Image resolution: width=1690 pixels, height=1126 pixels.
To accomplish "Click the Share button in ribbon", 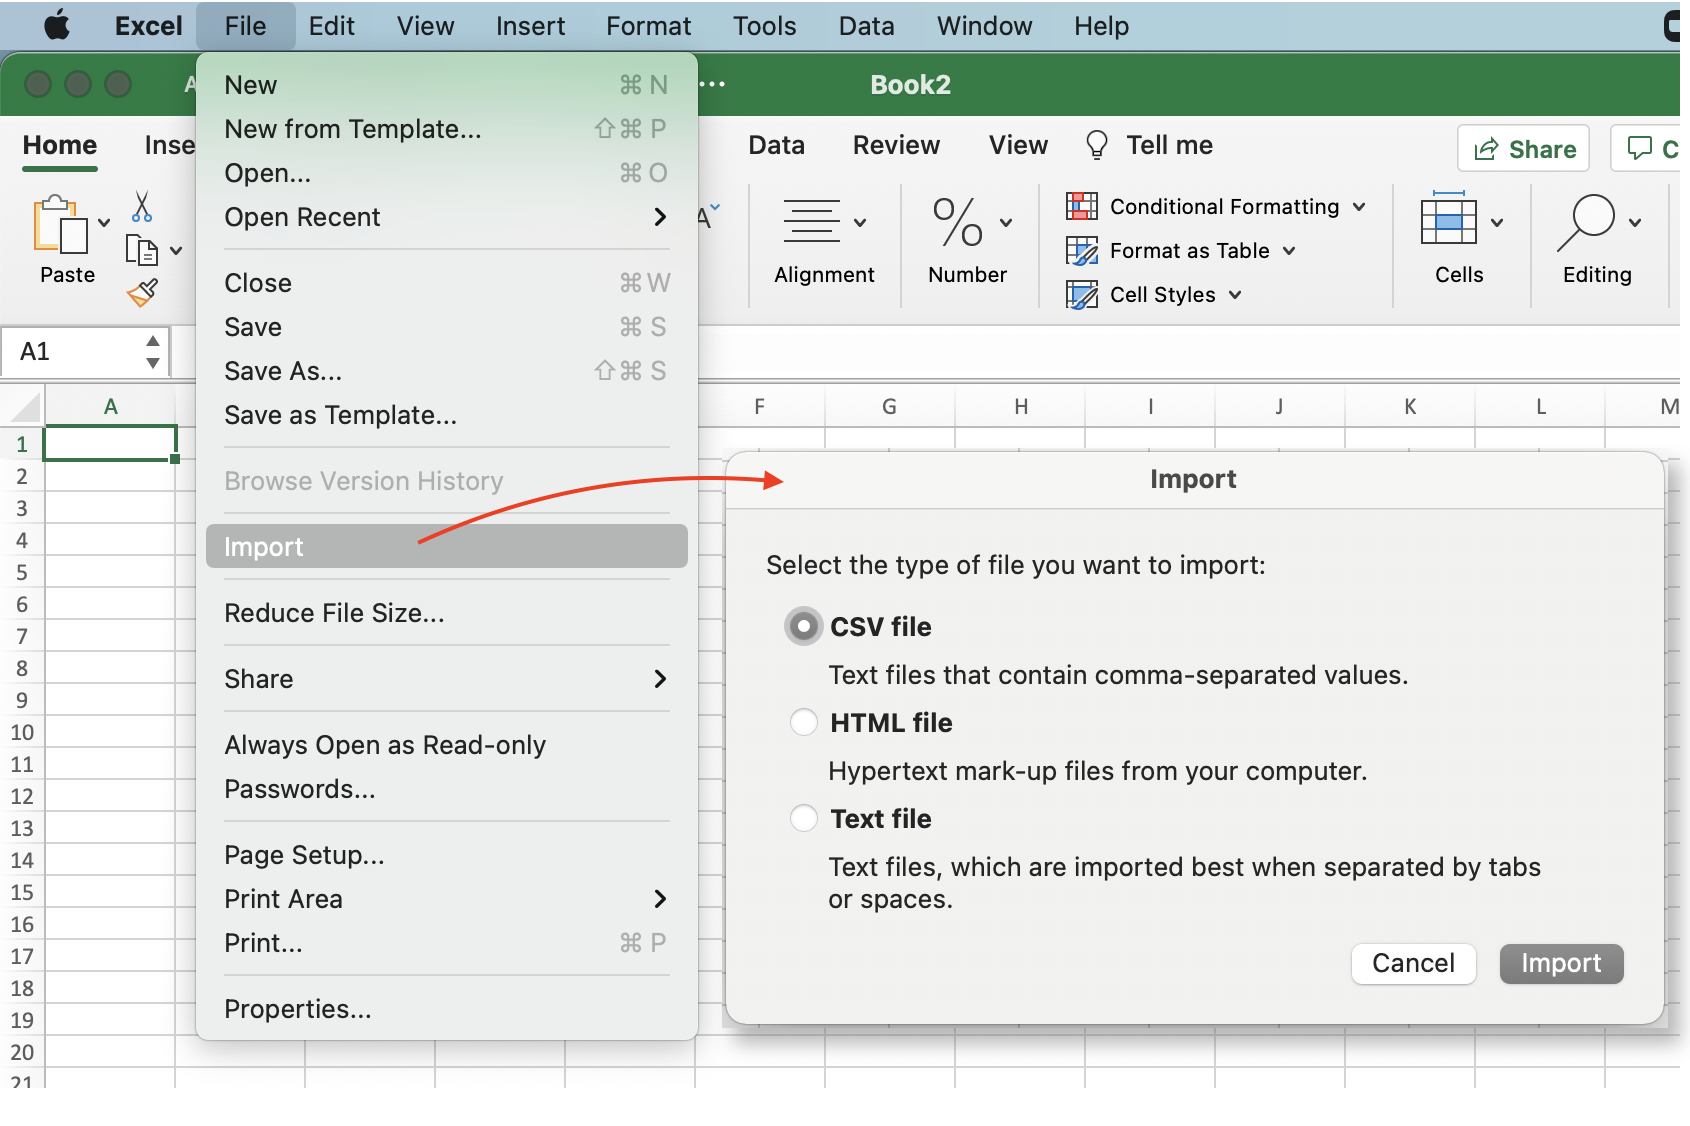I will (x=1524, y=149).
